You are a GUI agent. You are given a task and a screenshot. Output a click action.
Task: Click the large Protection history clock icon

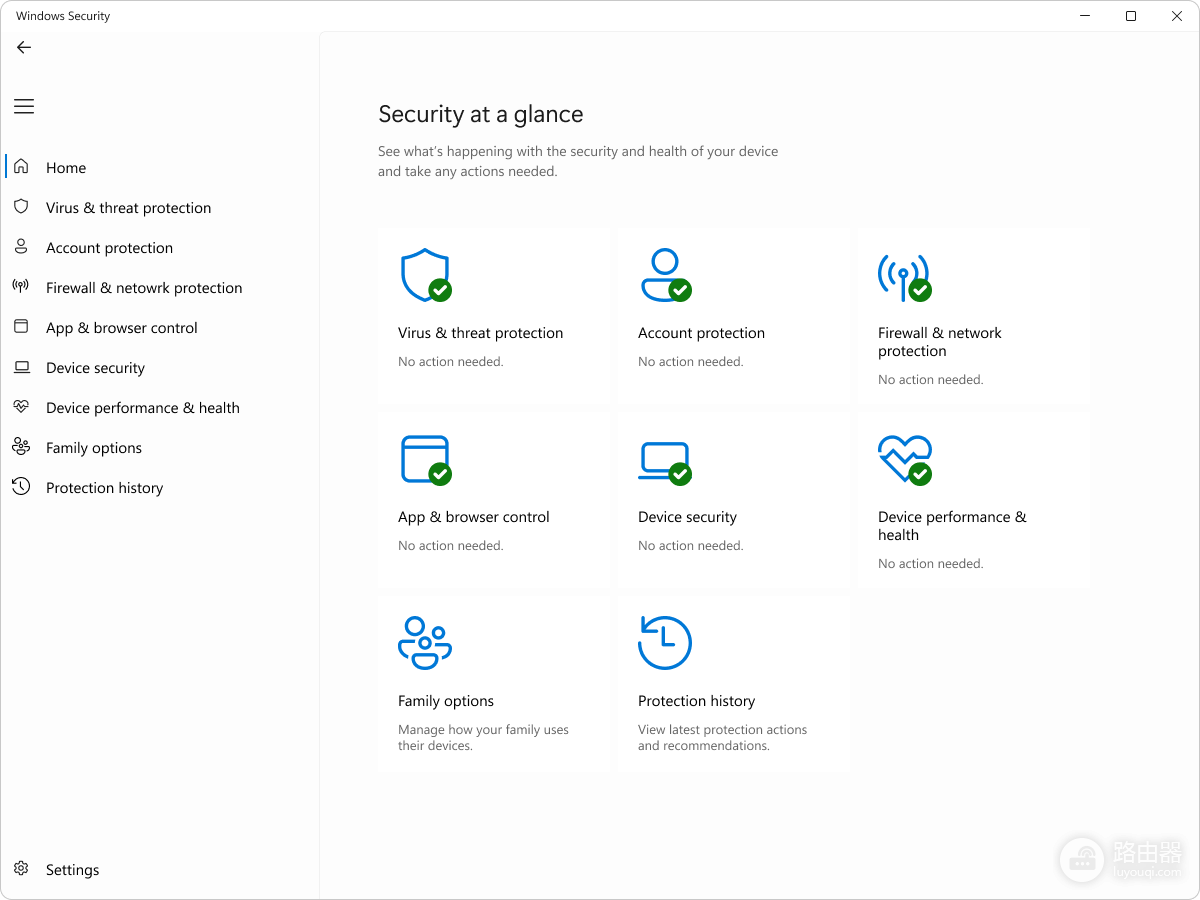(665, 643)
